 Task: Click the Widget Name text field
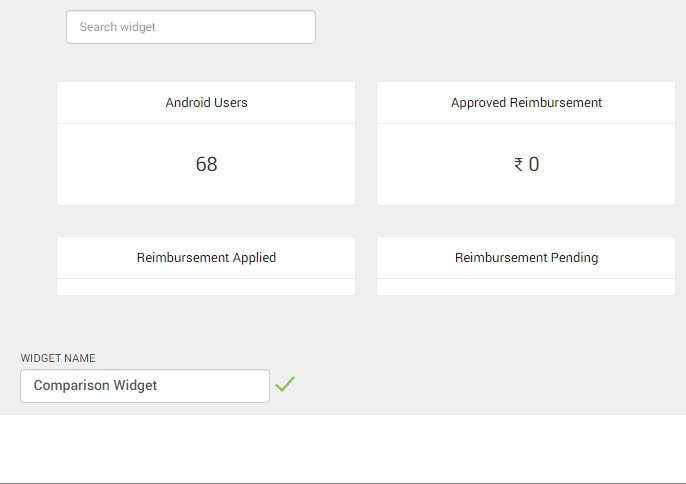(145, 386)
